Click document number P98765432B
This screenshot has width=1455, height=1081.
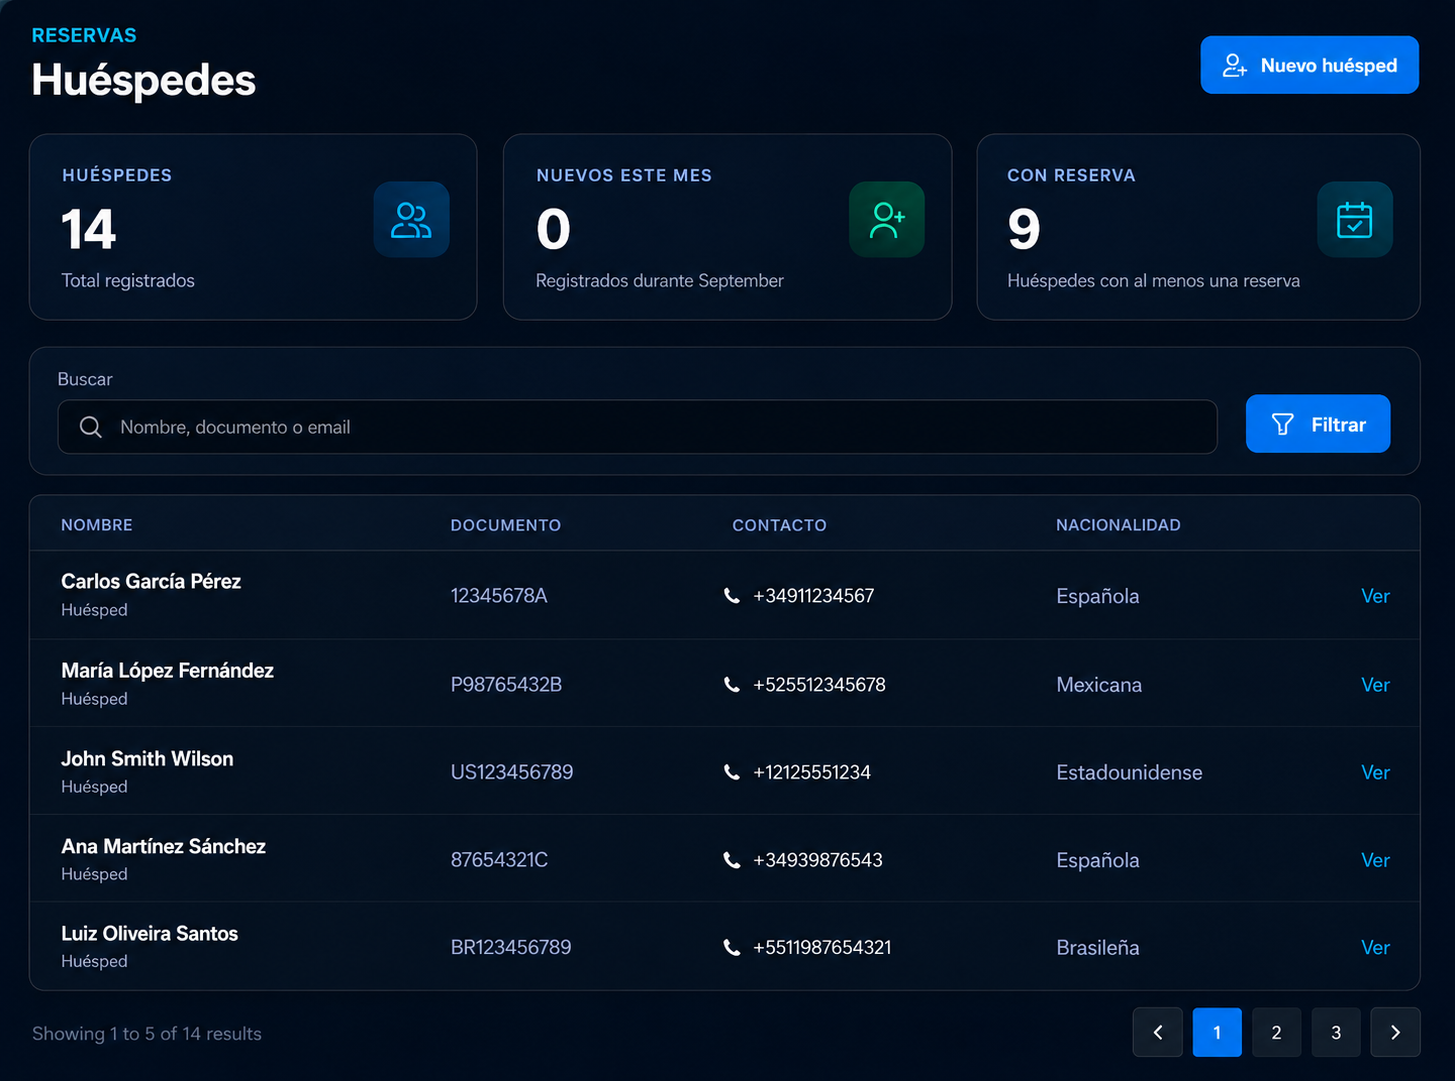coord(506,685)
